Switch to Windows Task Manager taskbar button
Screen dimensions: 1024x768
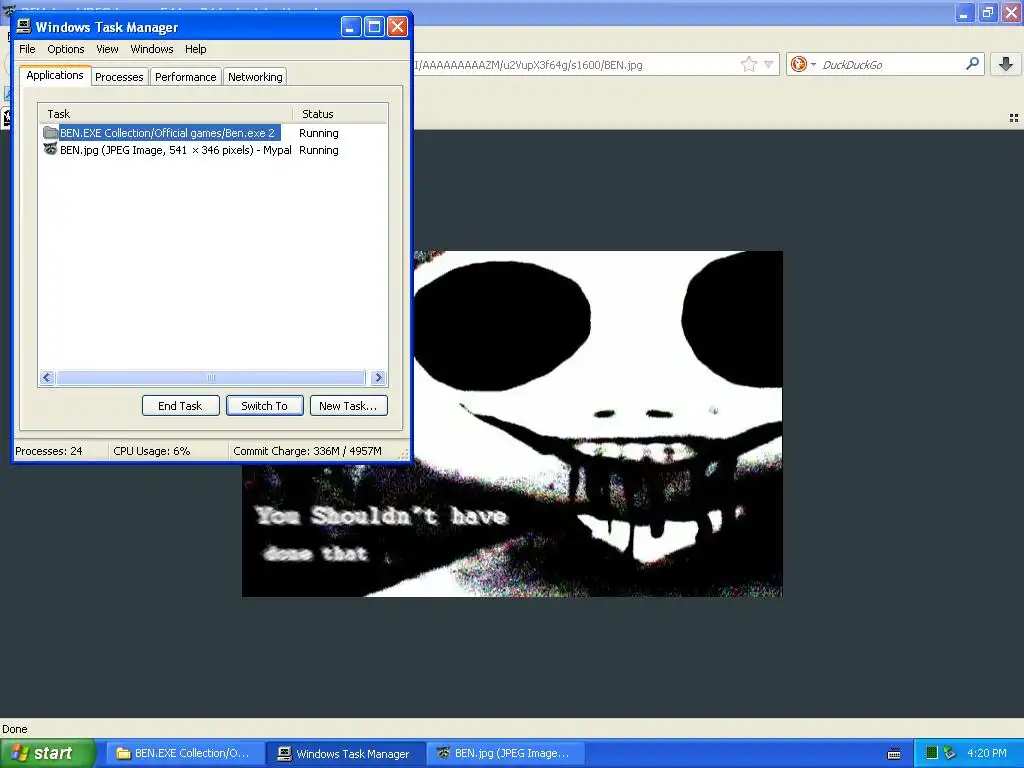346,753
